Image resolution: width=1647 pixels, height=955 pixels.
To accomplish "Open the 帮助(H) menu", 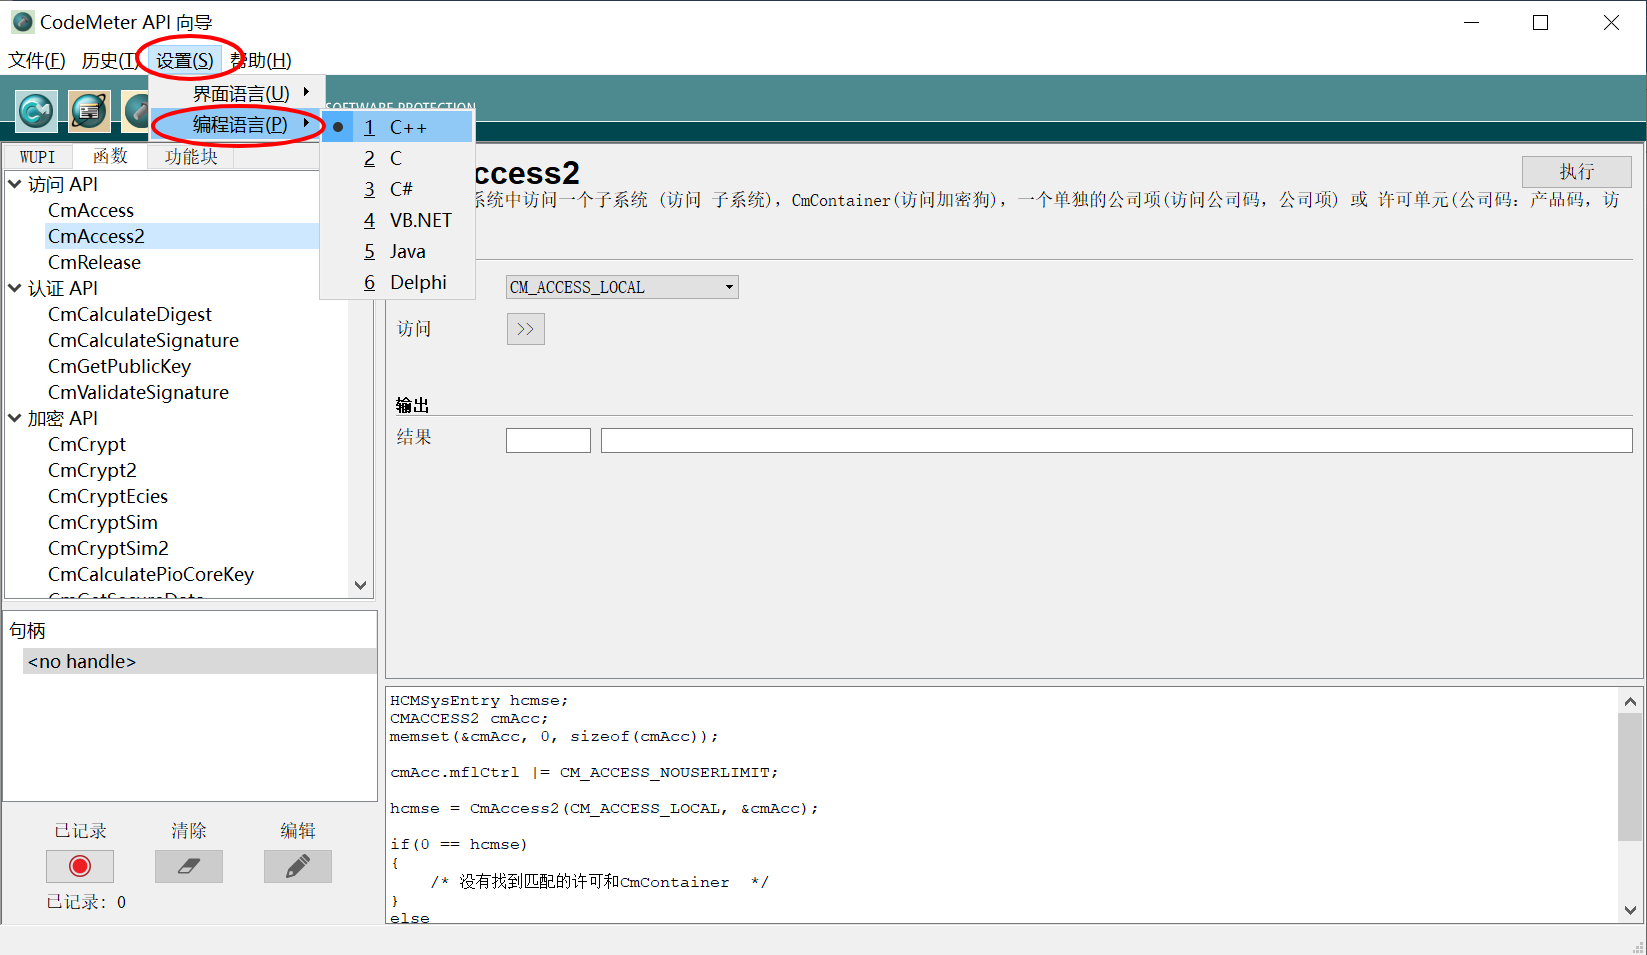I will pyautogui.click(x=261, y=60).
